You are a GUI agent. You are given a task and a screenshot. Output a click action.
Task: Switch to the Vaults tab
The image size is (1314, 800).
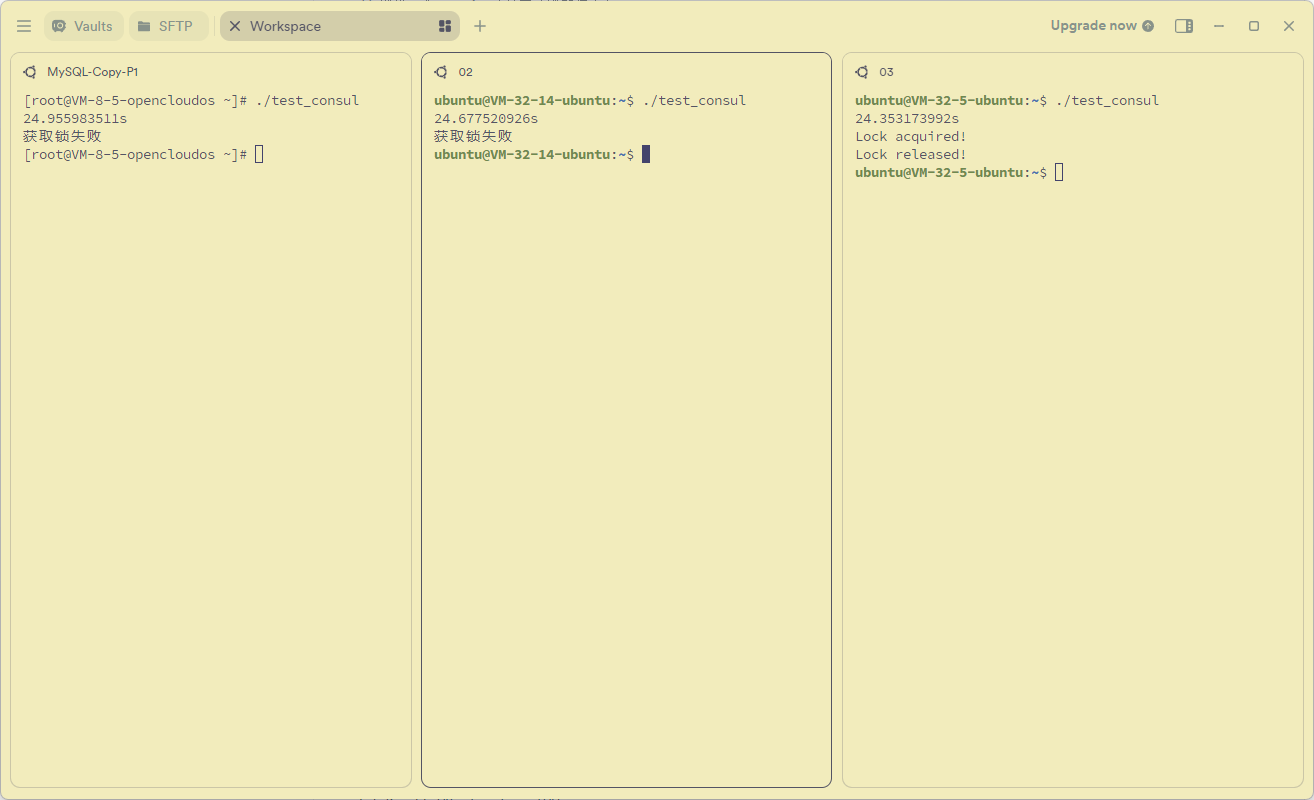coord(83,26)
